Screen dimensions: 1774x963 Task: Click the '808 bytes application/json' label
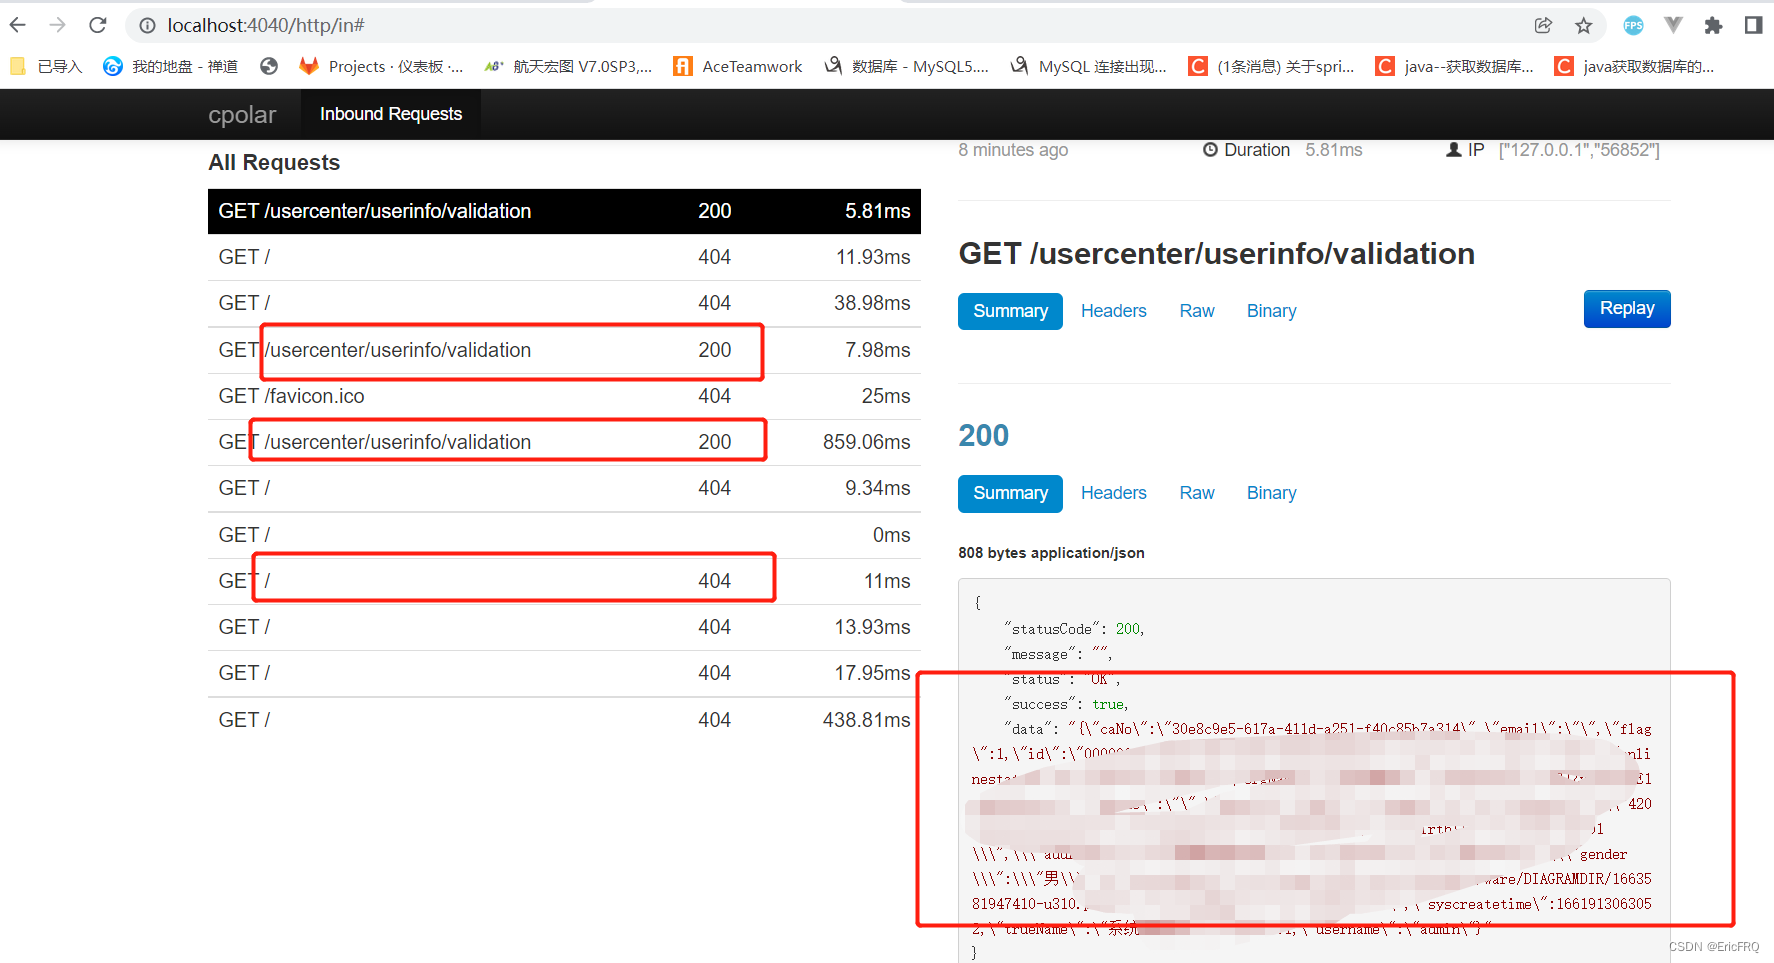(1051, 553)
